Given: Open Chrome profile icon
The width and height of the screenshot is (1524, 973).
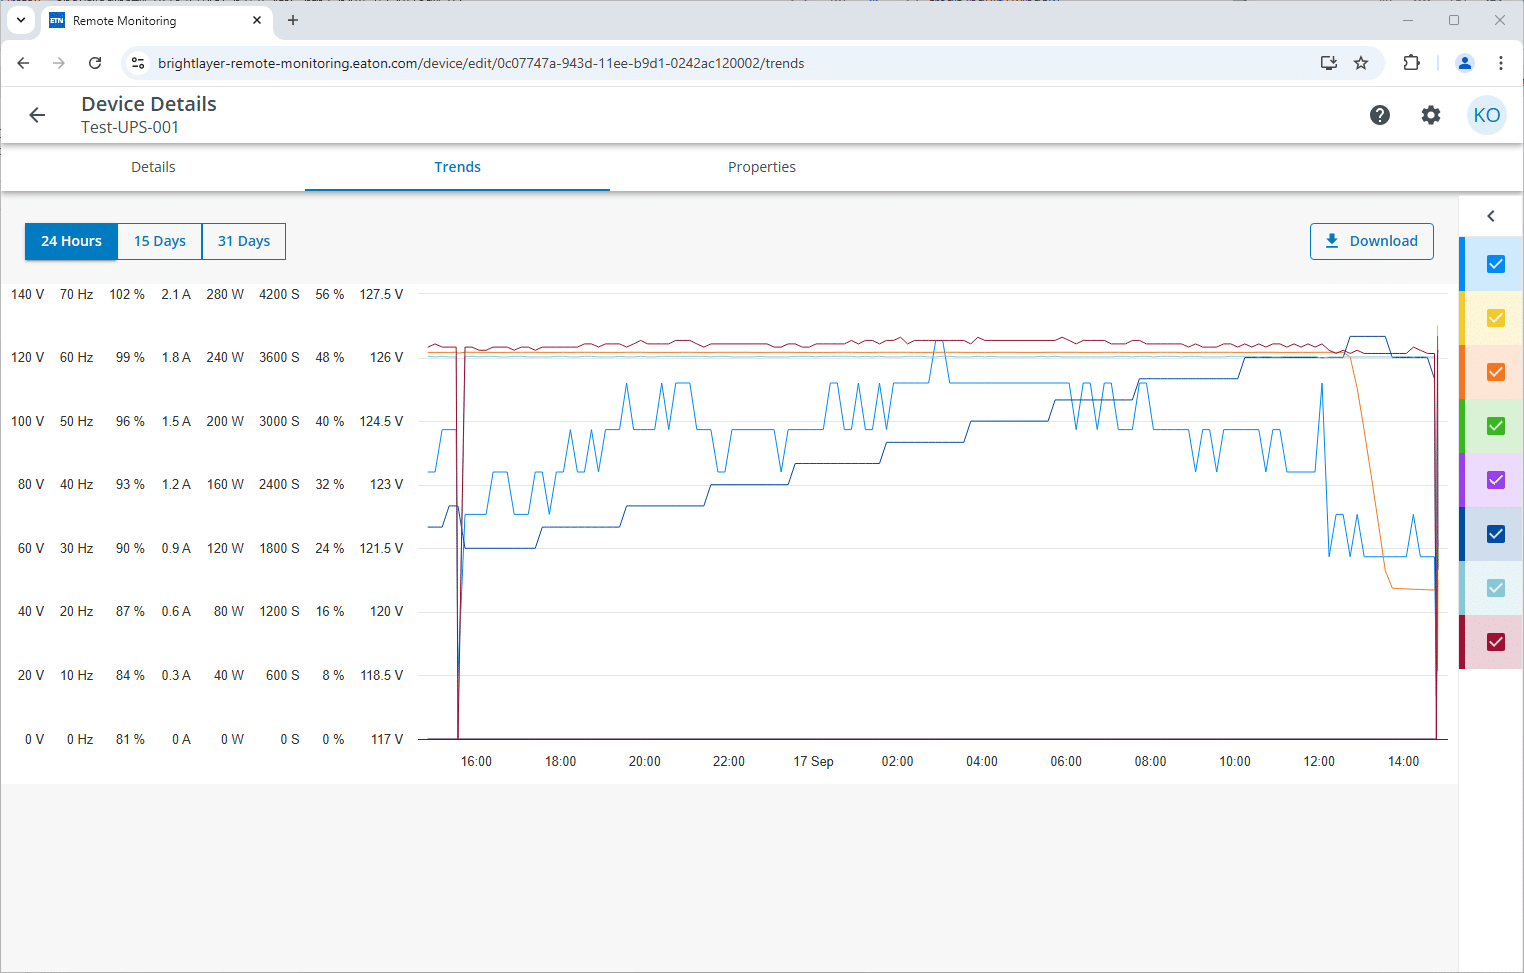Looking at the screenshot, I should (x=1465, y=63).
